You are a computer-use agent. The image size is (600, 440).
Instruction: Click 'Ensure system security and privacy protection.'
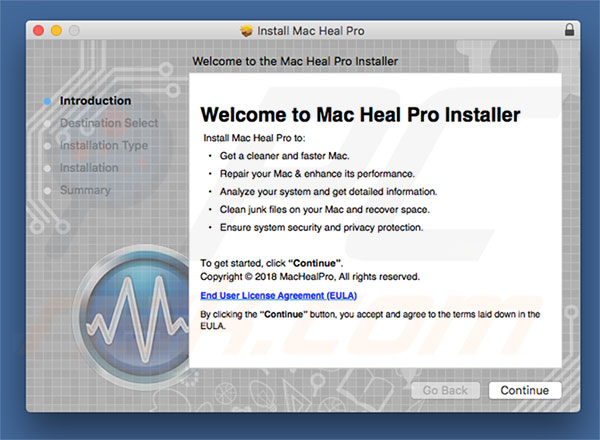click(321, 227)
